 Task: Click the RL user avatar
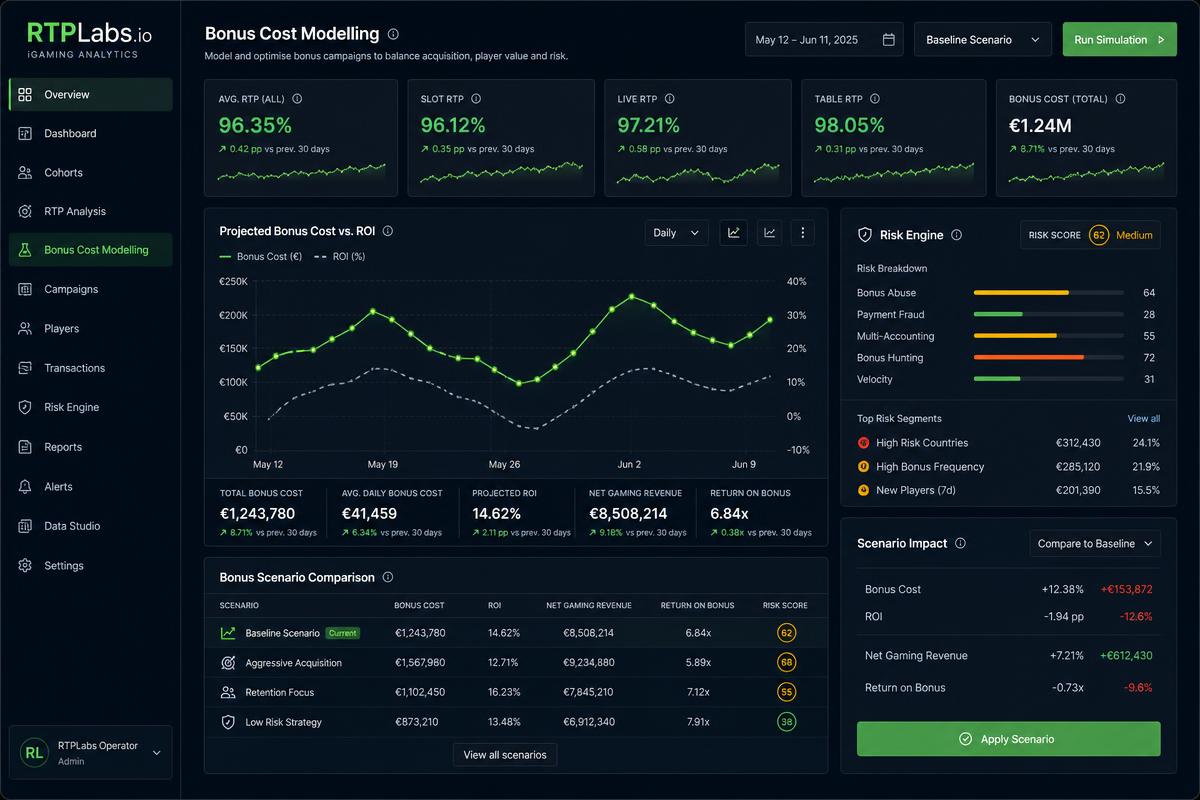coord(35,752)
